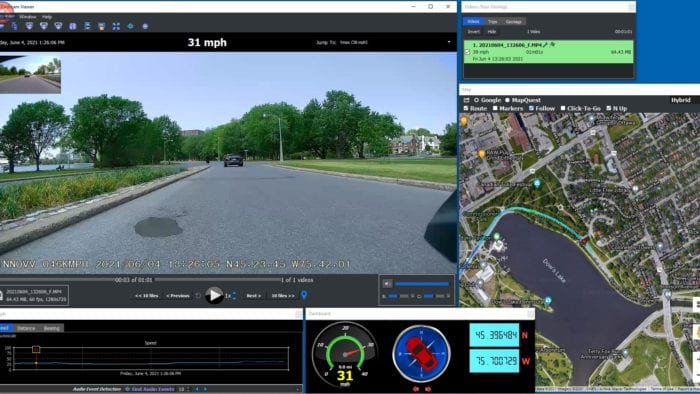Enable the Markers checkbox
Screen dimensions: 700x394
(x=495, y=108)
